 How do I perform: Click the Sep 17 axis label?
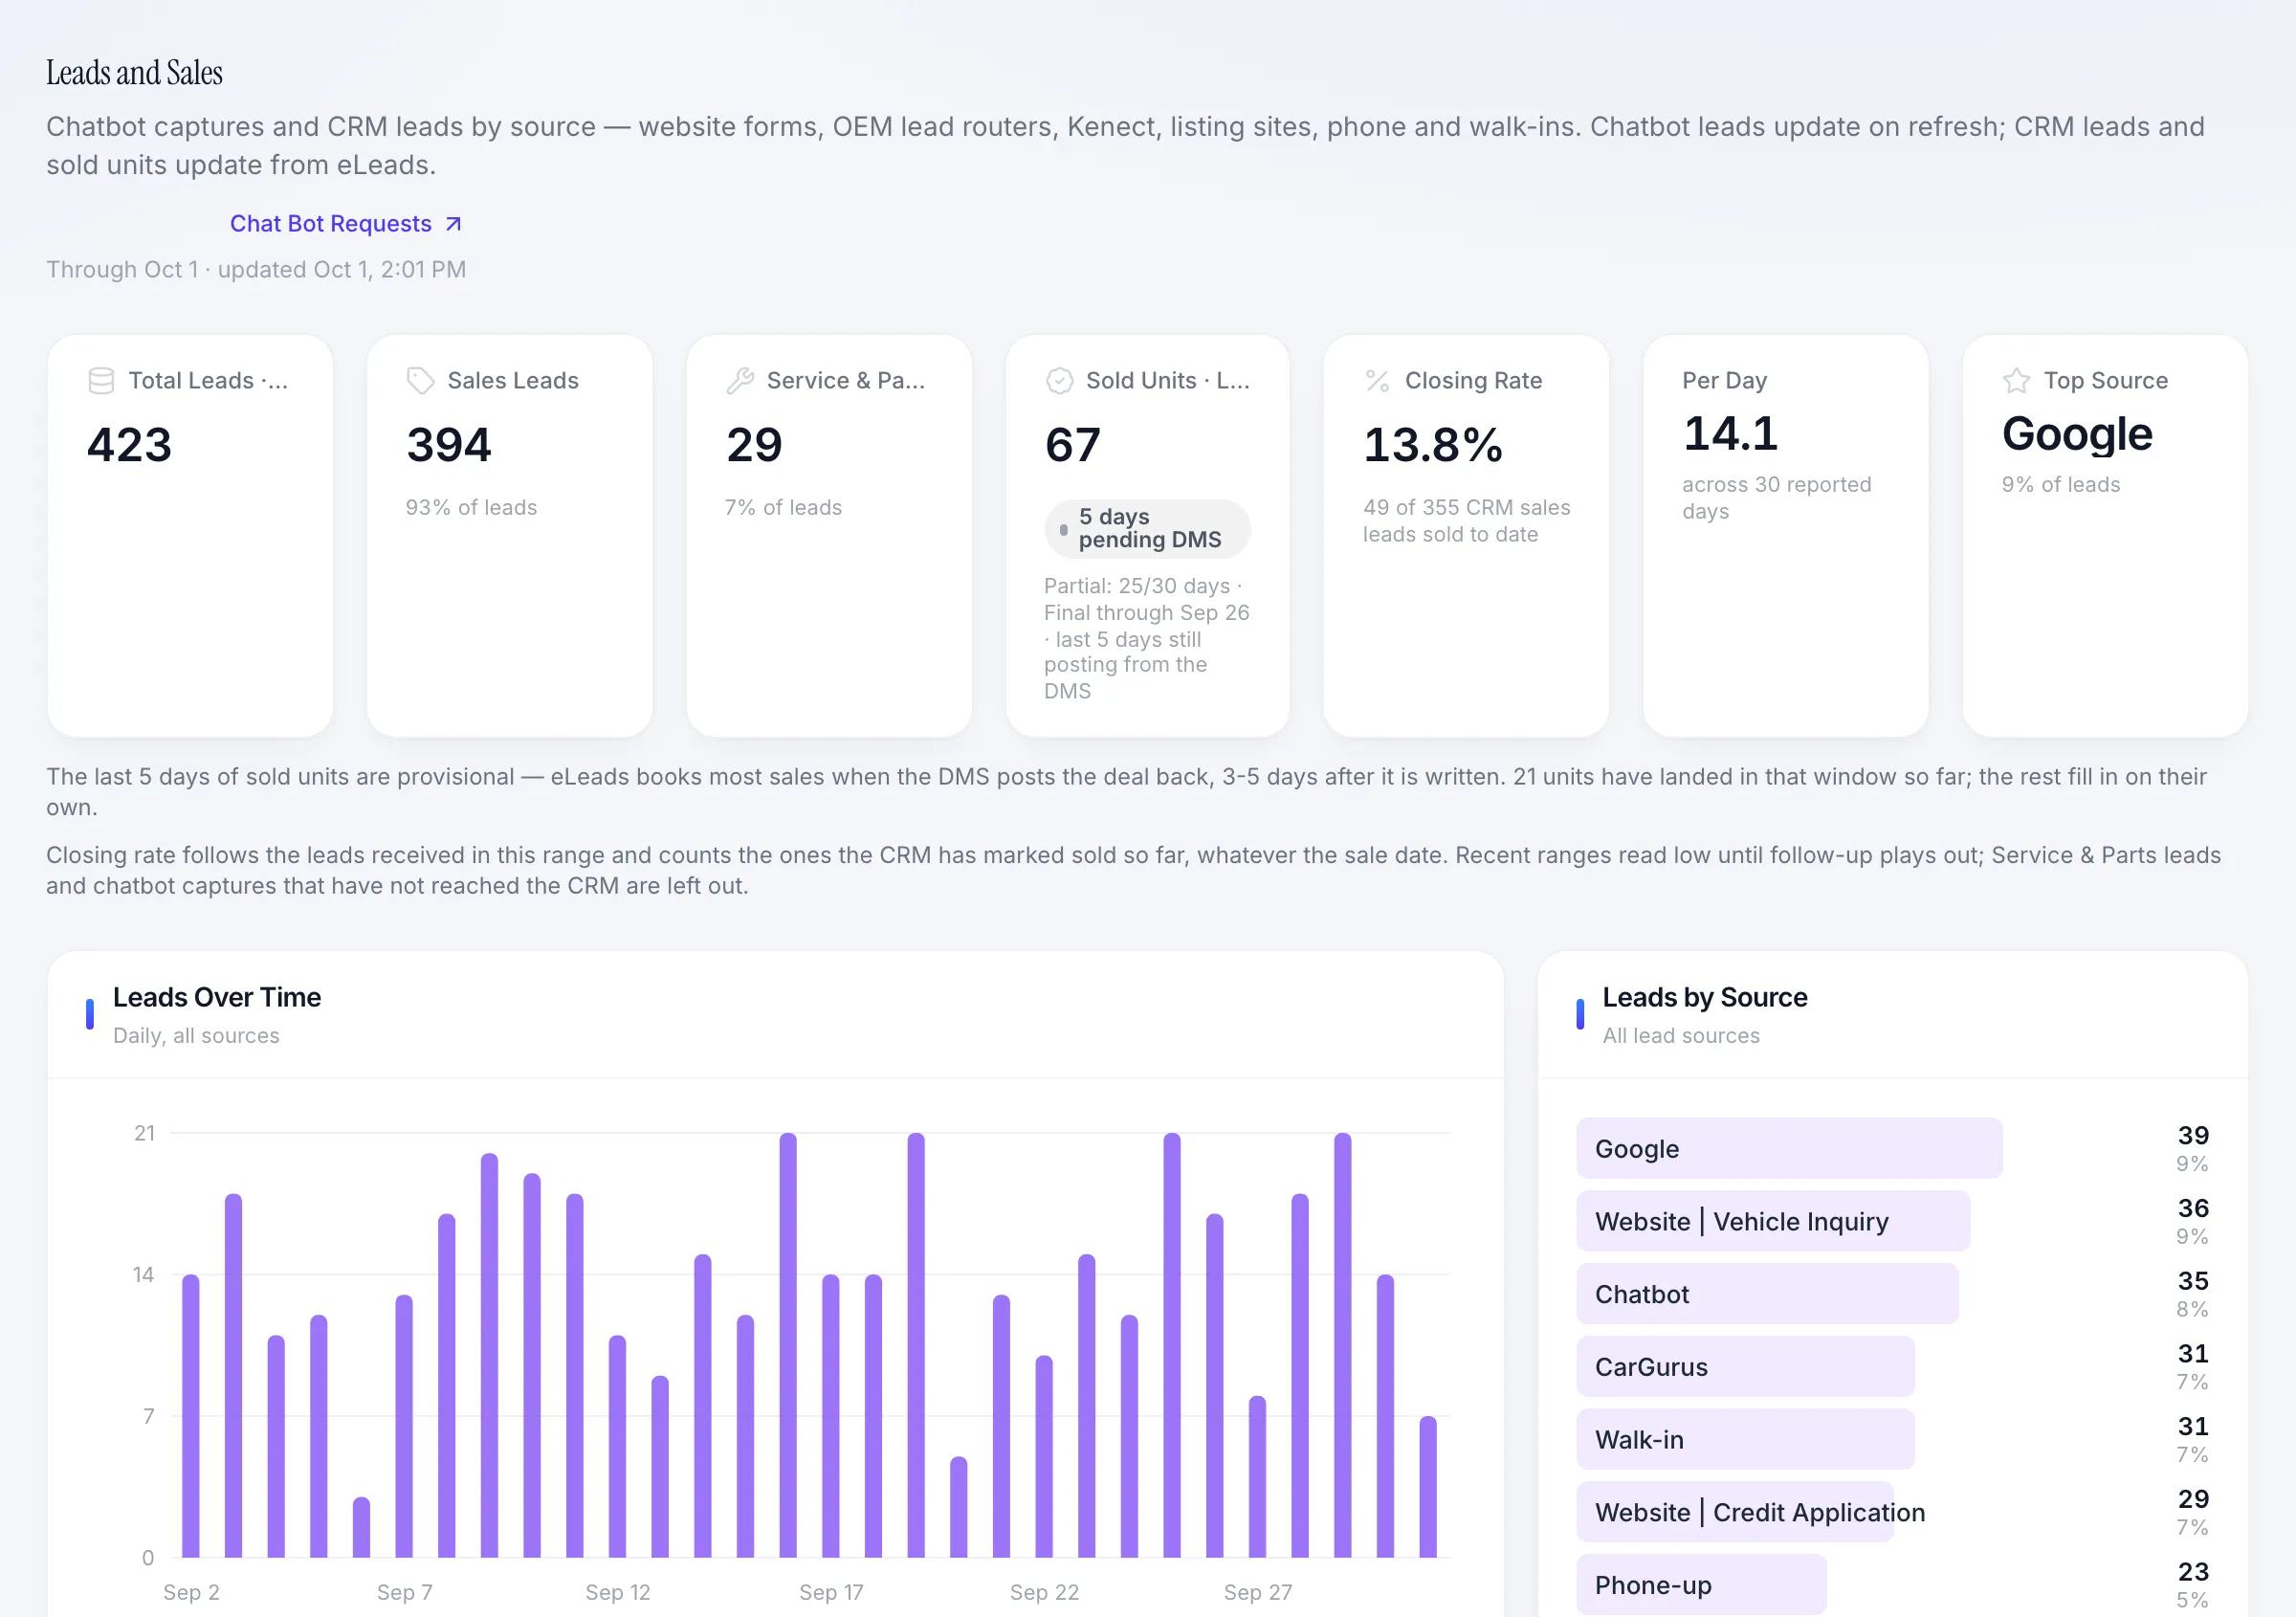[x=831, y=1592]
